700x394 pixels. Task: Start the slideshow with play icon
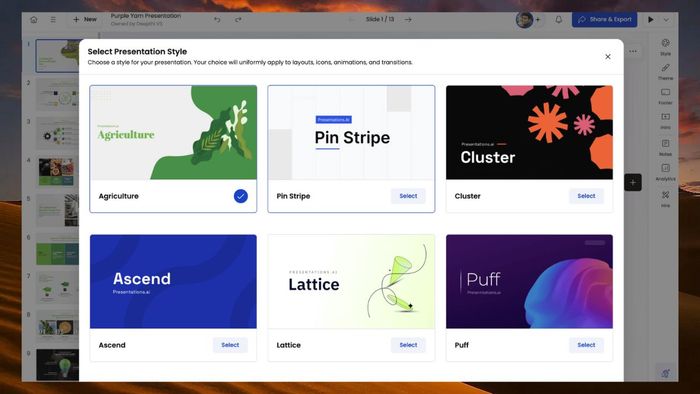click(x=651, y=20)
